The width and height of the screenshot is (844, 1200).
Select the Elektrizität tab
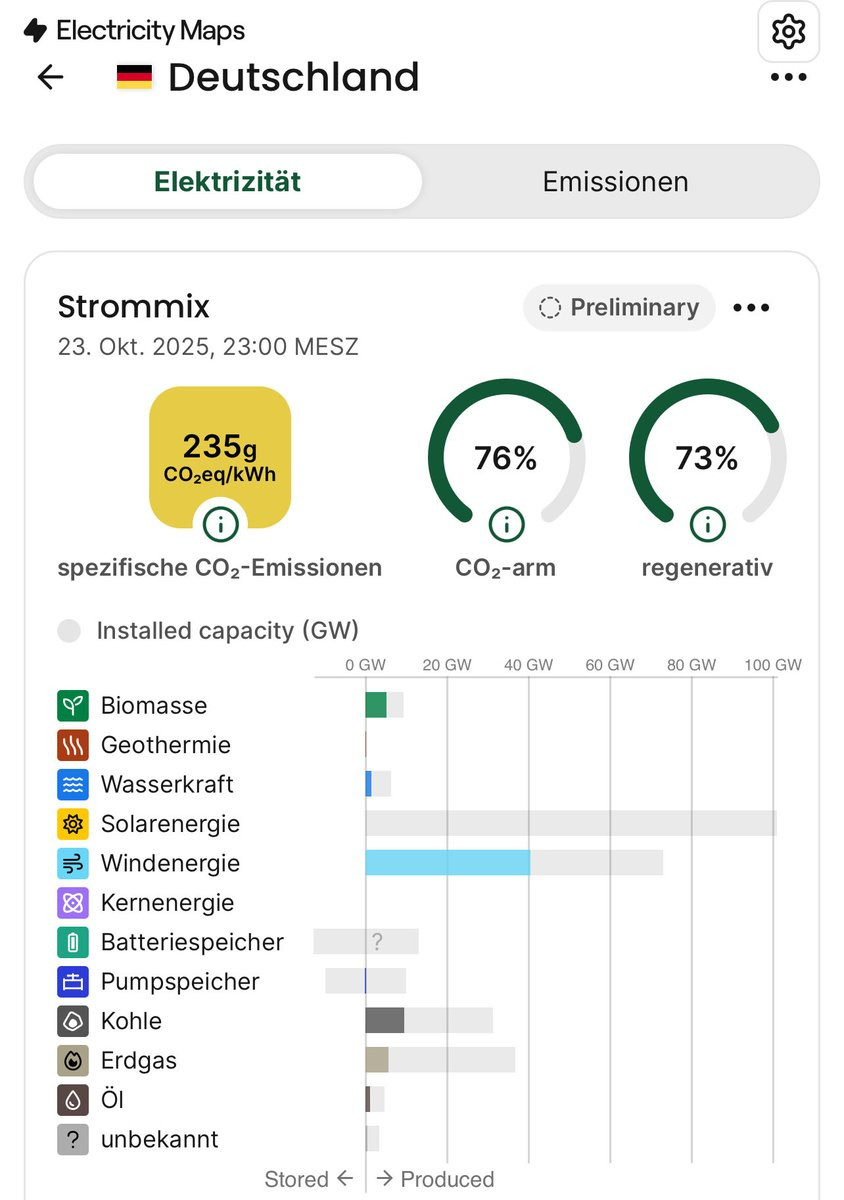coord(228,181)
